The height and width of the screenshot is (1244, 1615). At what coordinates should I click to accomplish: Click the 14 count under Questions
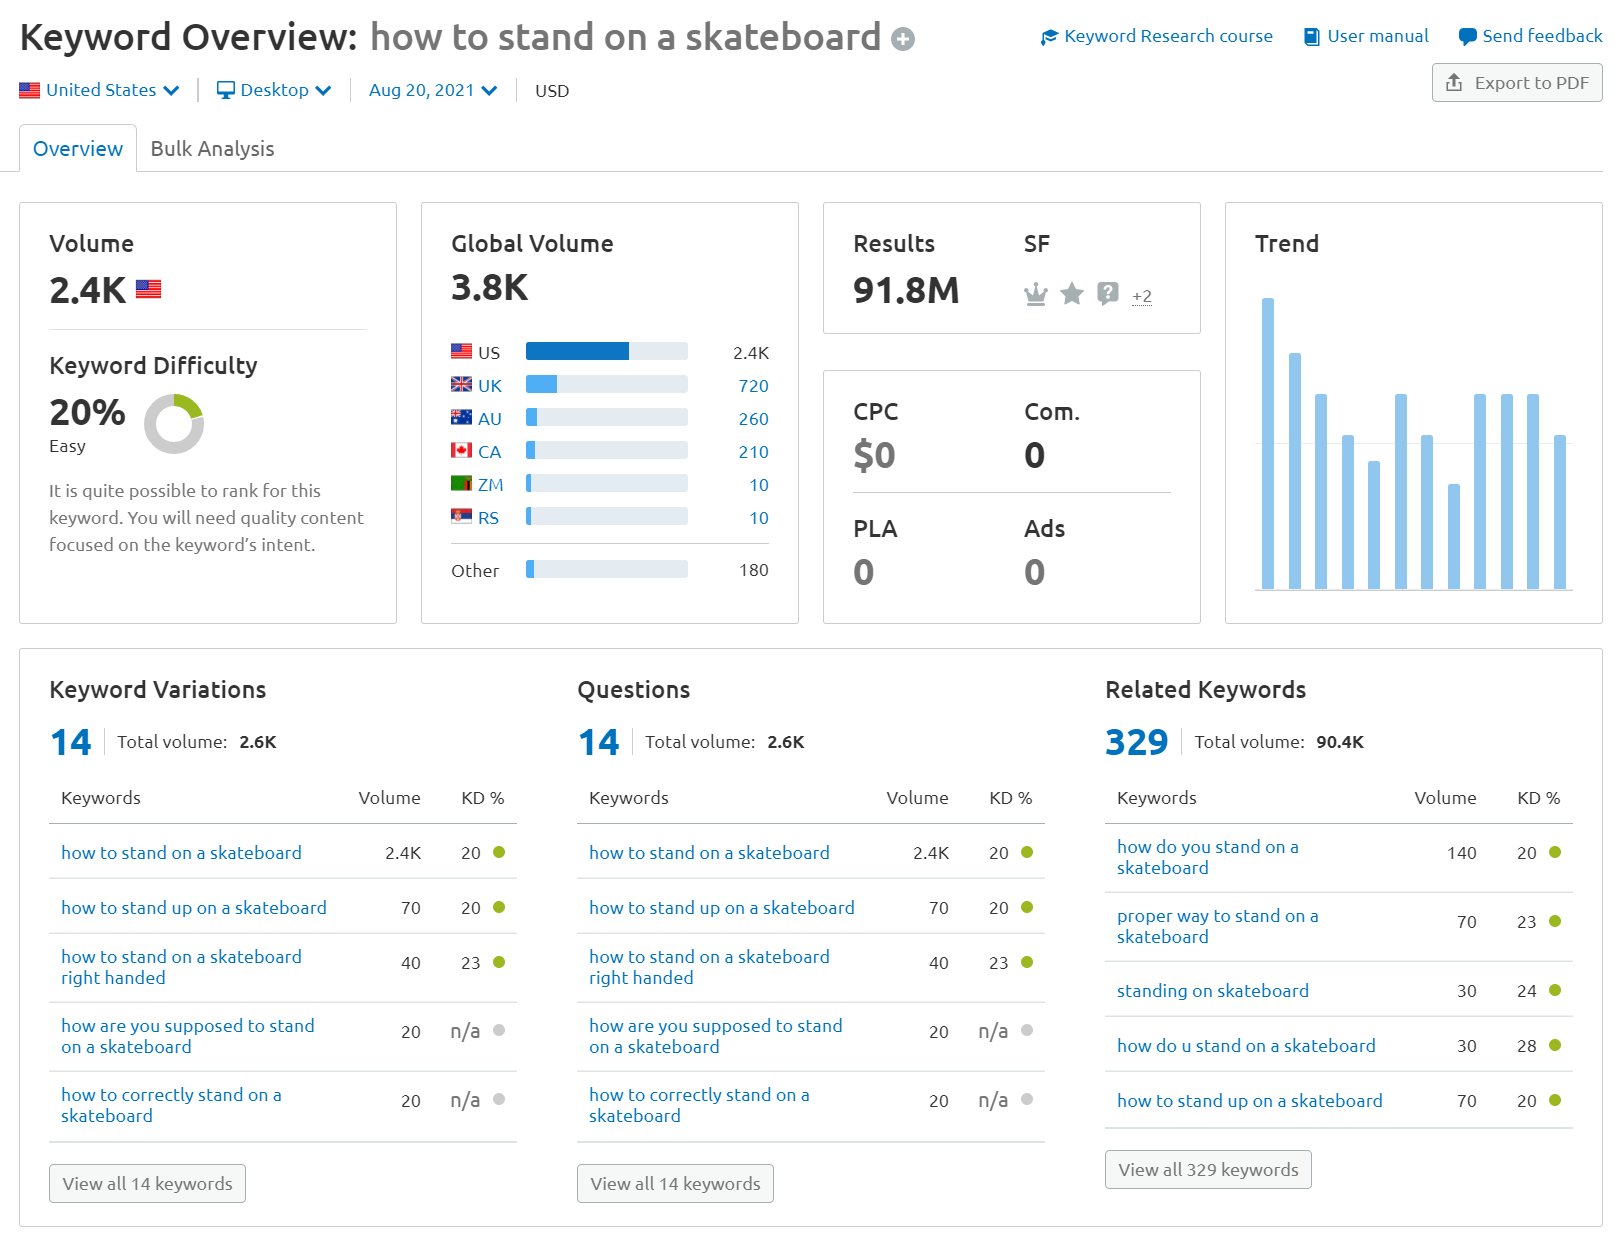click(x=599, y=742)
